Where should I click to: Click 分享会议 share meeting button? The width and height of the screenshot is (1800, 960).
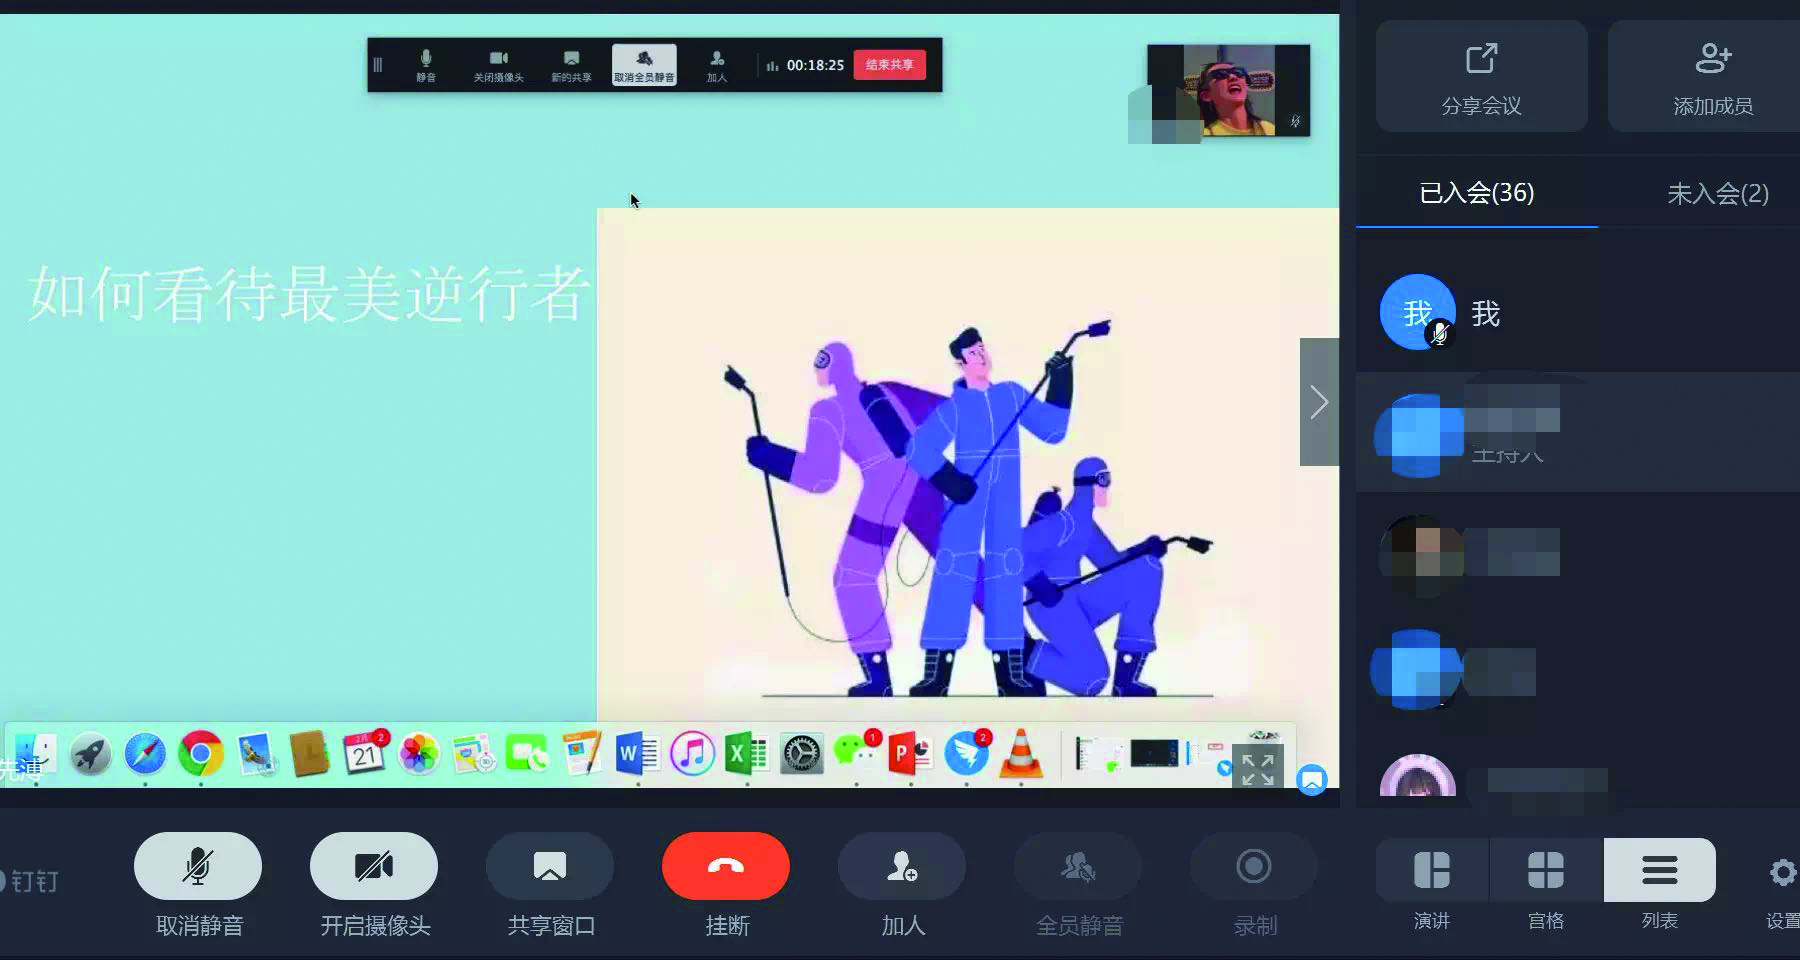(x=1481, y=76)
